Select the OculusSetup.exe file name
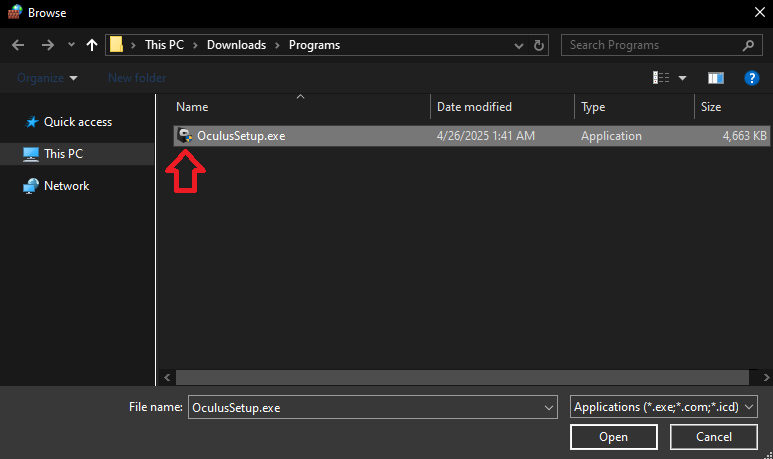 click(241, 136)
